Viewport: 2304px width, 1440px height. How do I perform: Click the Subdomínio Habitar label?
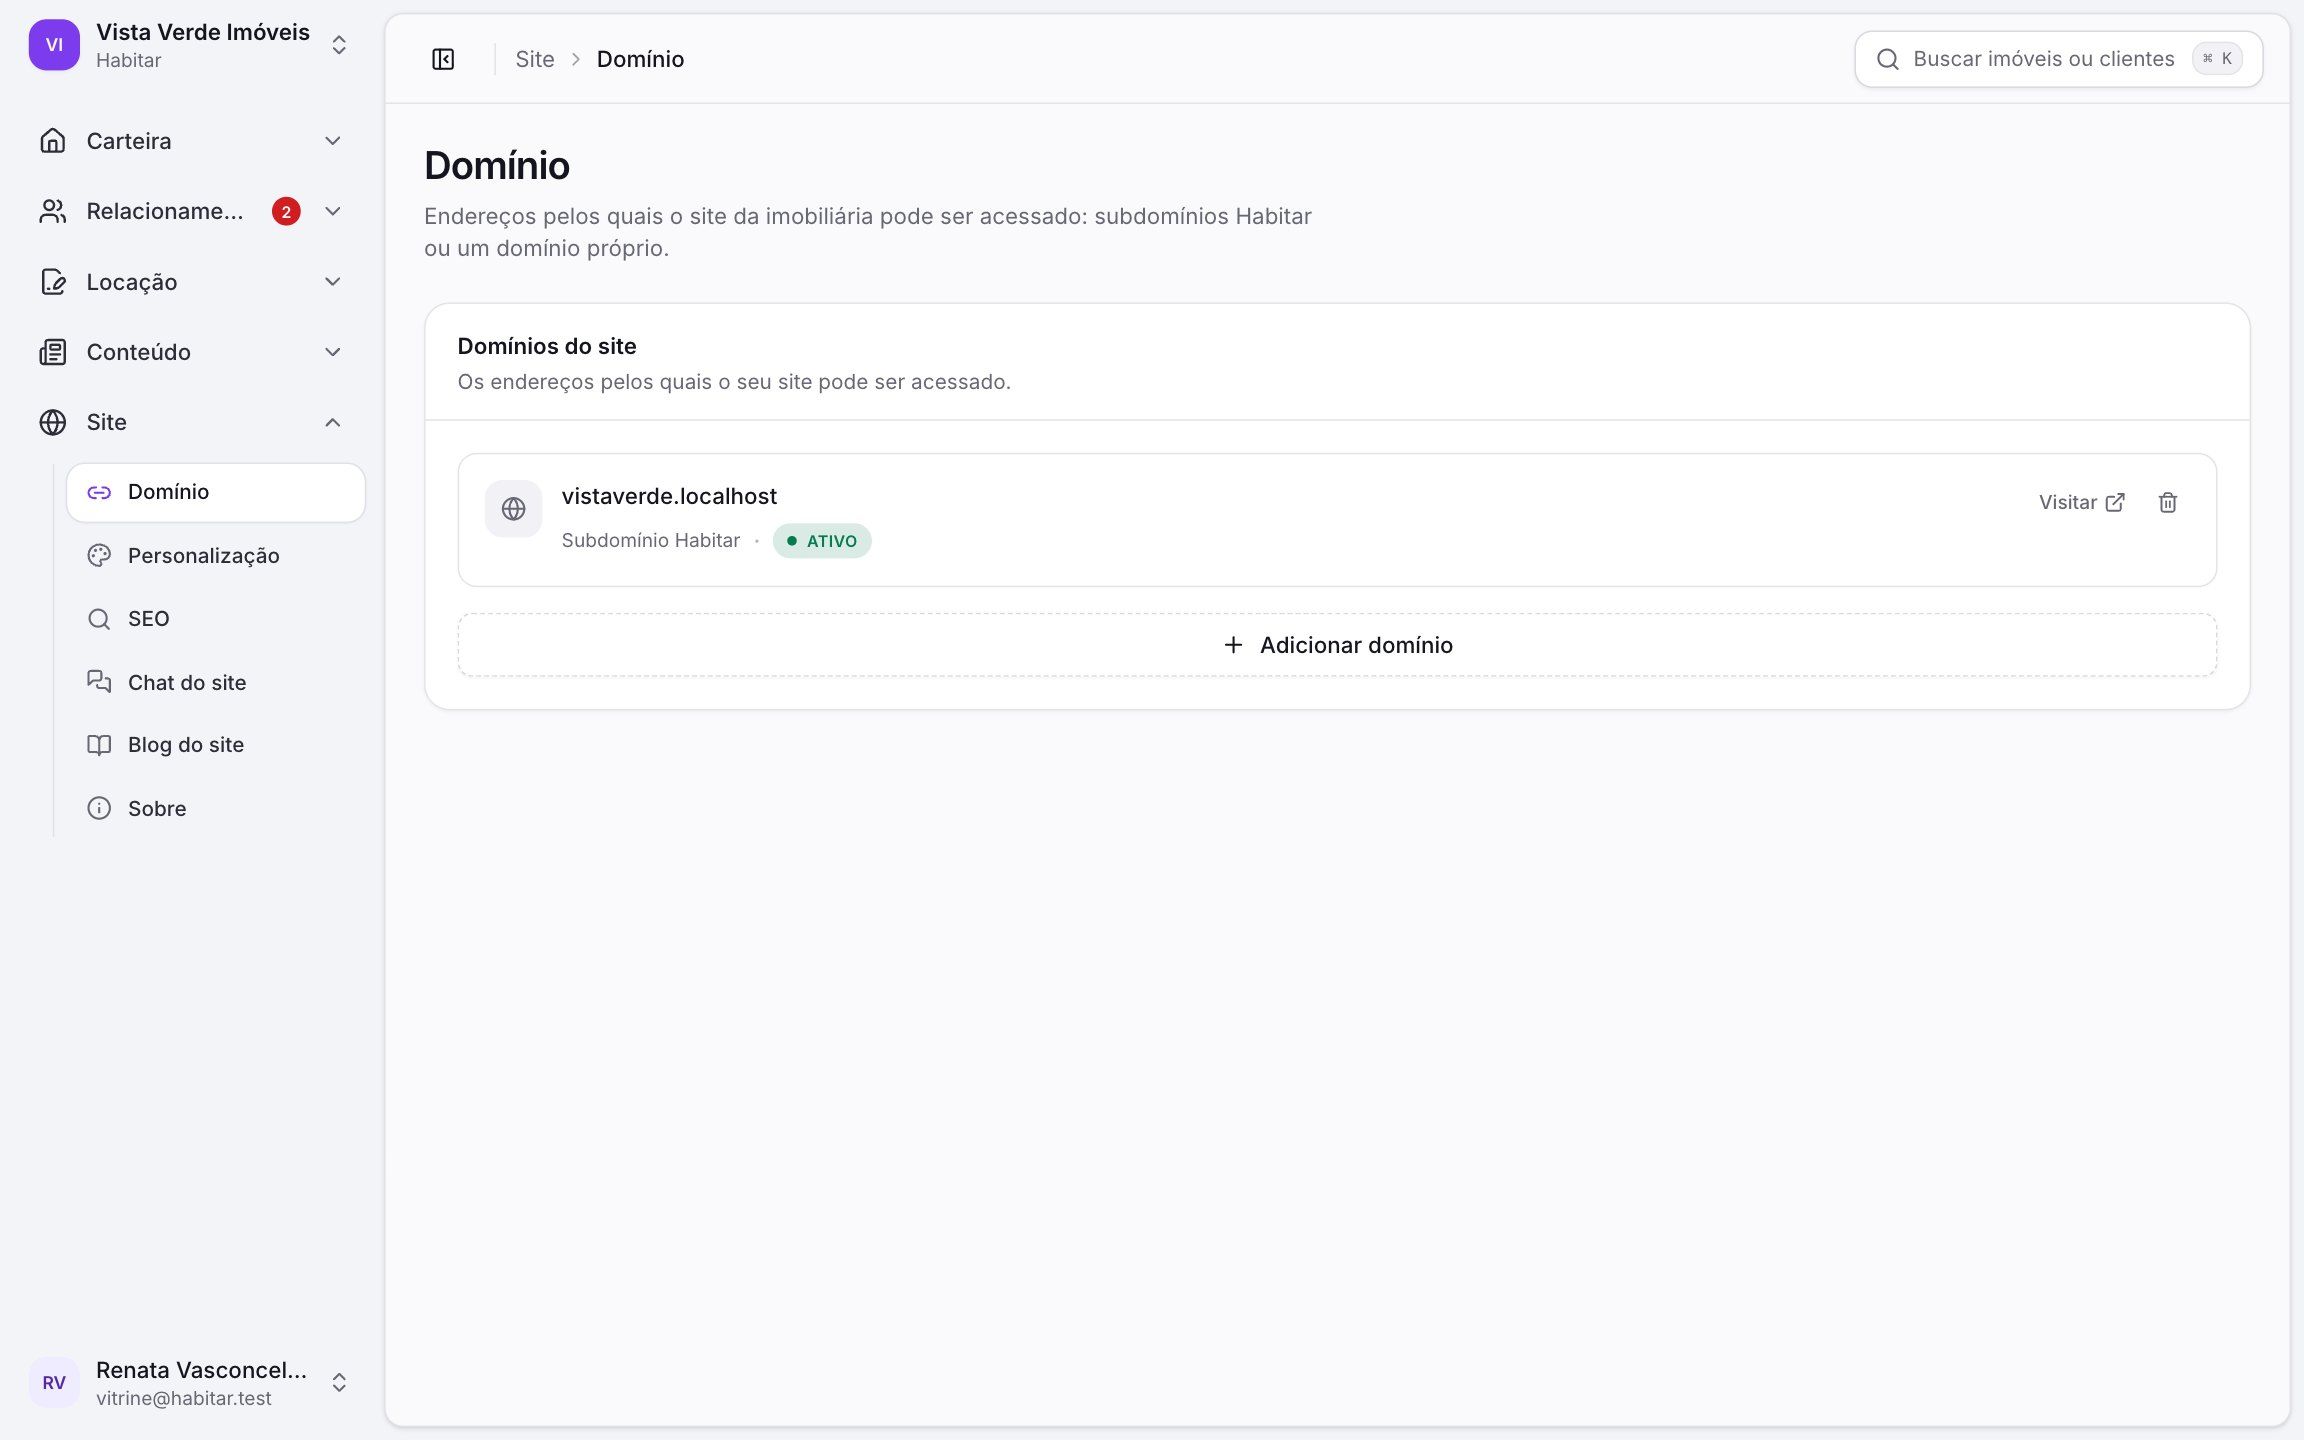pos(651,540)
